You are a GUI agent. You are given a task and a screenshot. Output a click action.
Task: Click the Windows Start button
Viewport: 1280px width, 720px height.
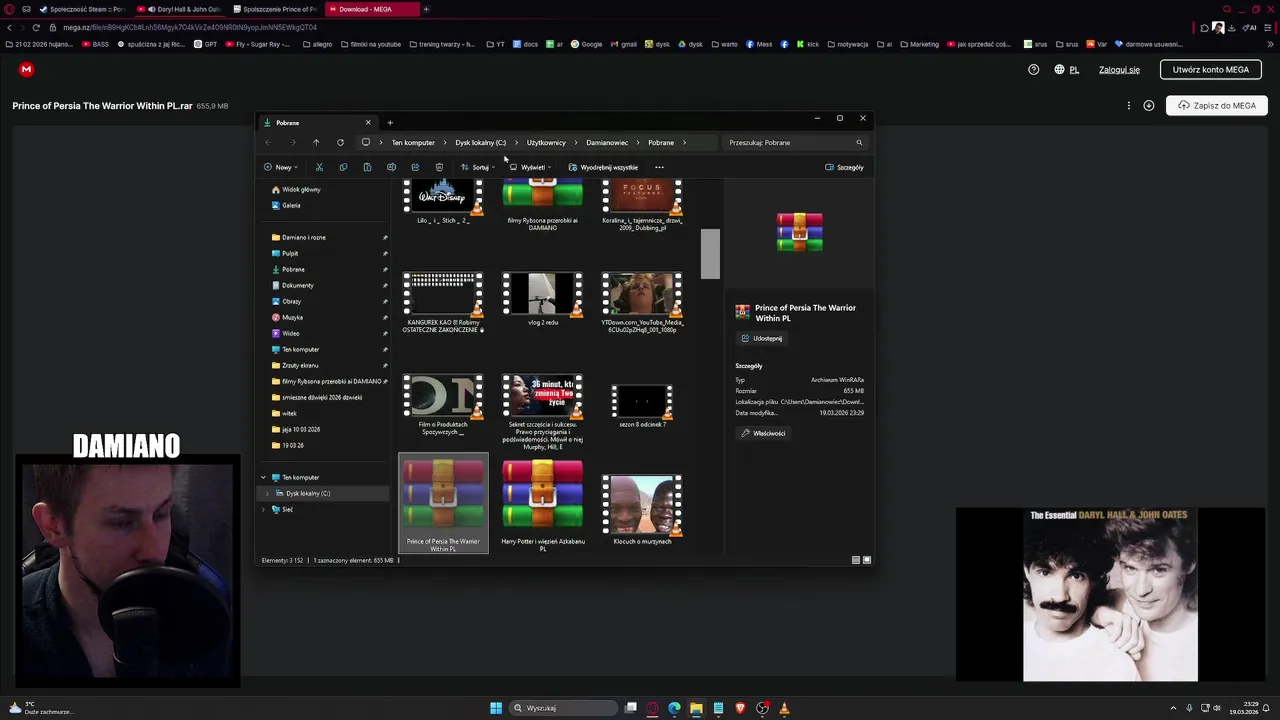coord(496,708)
